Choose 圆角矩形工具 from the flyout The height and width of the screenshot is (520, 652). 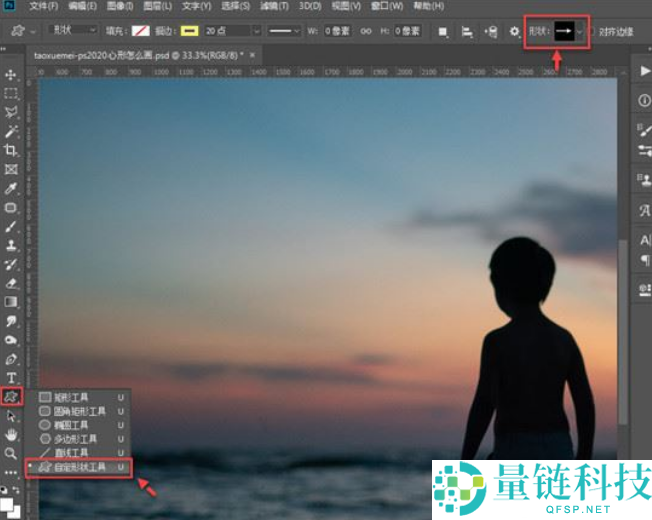[x=78, y=412]
